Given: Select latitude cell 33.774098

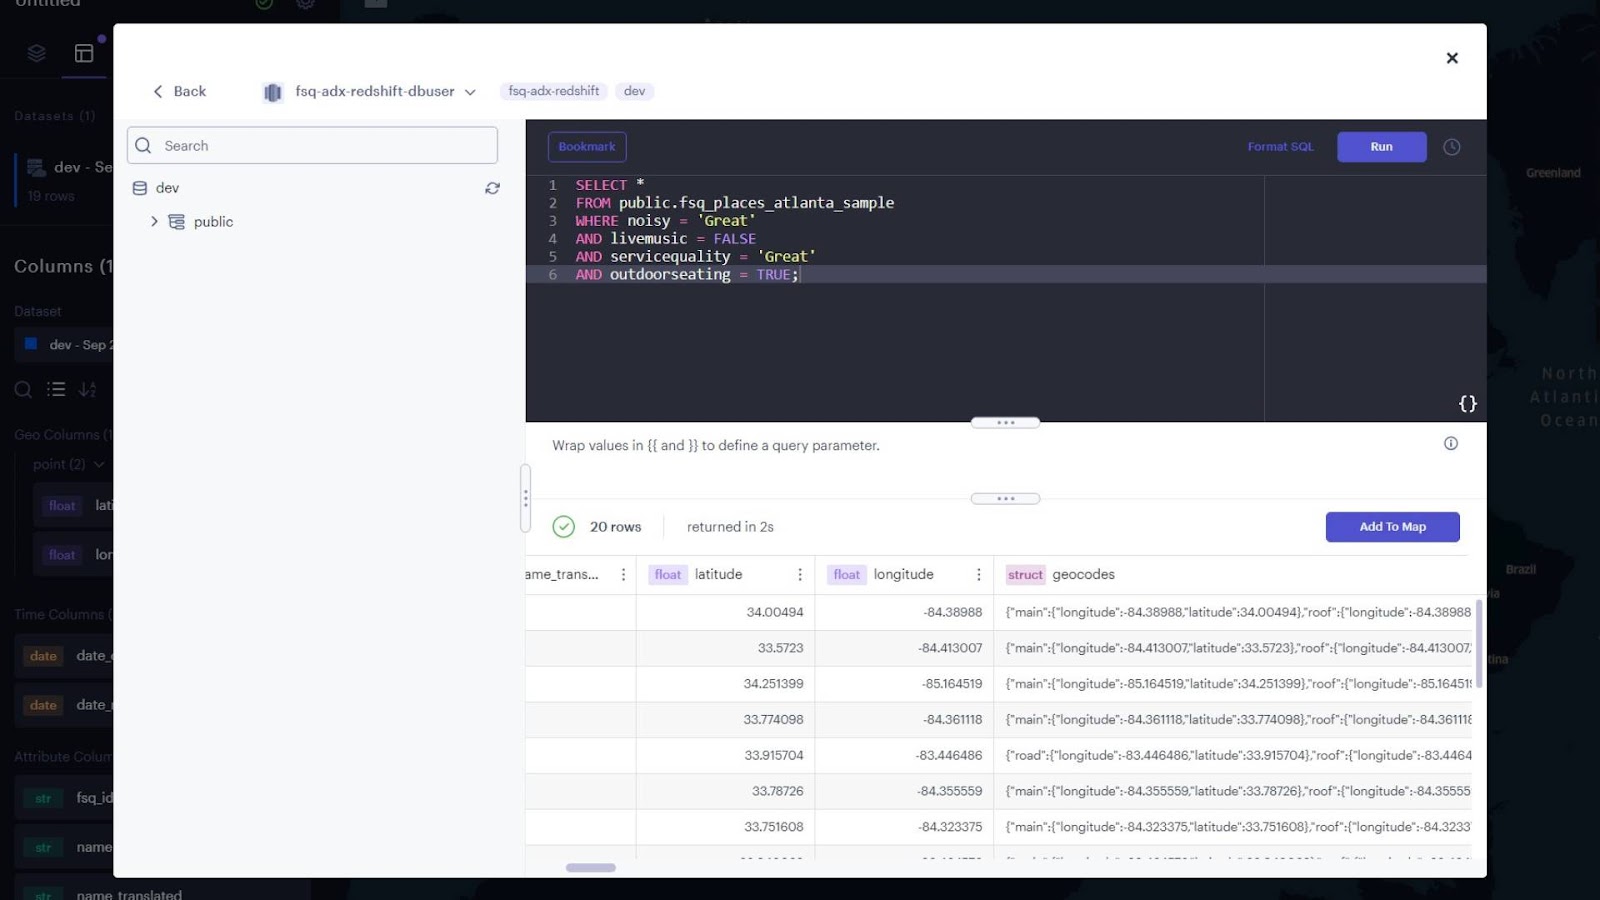Looking at the screenshot, I should click(x=725, y=719).
